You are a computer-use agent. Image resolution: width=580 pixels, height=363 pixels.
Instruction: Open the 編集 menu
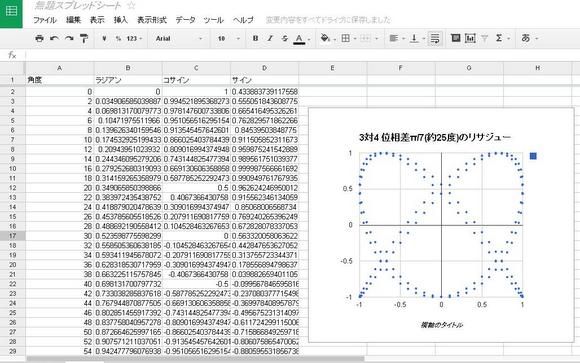coord(73,20)
